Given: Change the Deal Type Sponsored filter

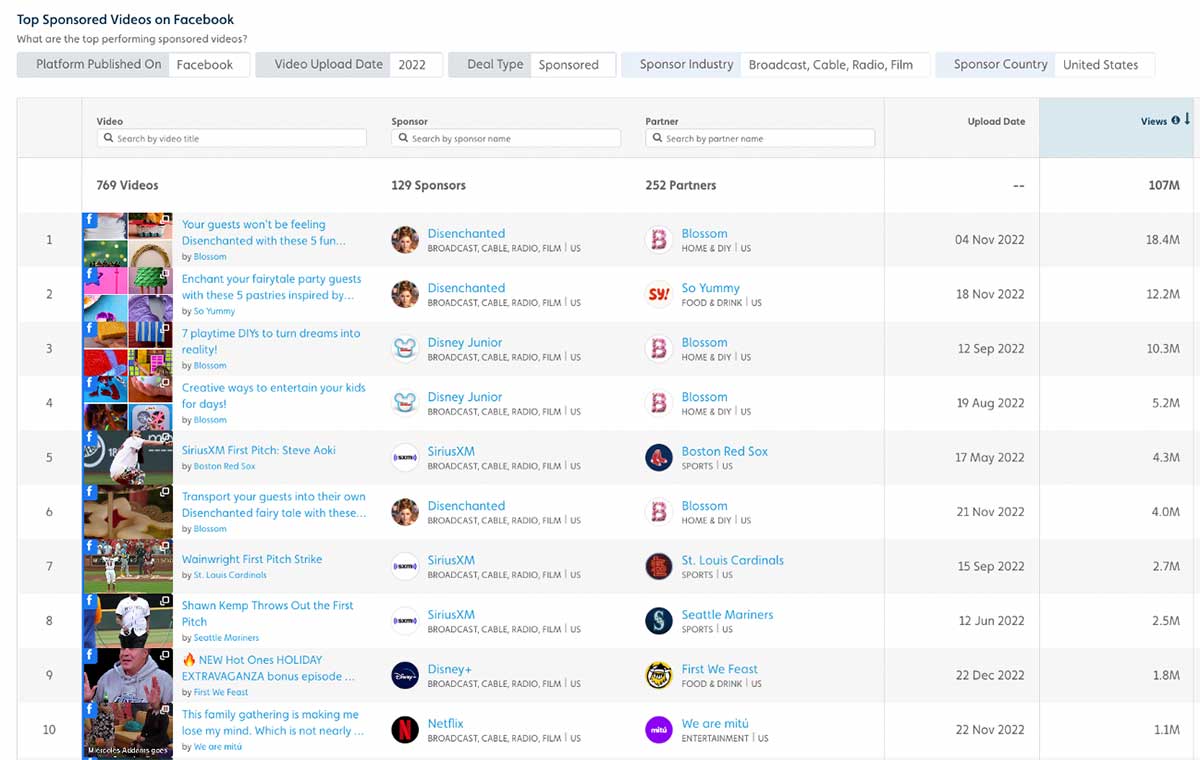Looking at the screenshot, I should coord(568,65).
